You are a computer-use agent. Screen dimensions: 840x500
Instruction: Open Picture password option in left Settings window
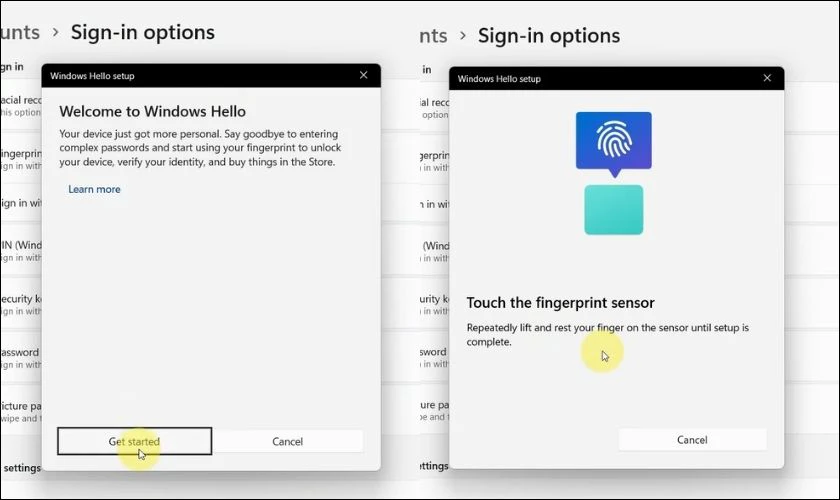coord(21,411)
